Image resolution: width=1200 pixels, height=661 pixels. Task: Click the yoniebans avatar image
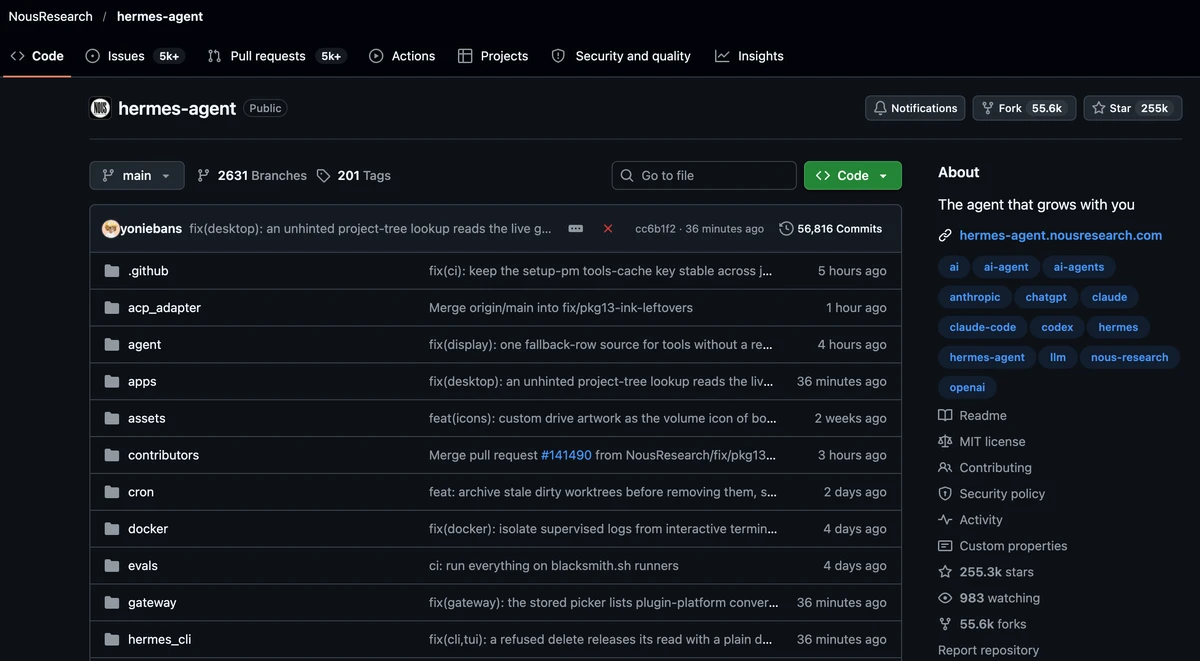111,228
